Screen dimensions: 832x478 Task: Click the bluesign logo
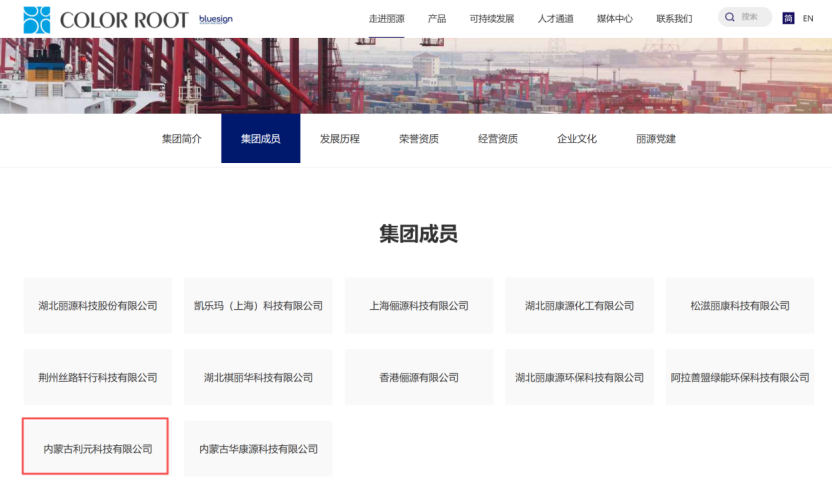(216, 18)
